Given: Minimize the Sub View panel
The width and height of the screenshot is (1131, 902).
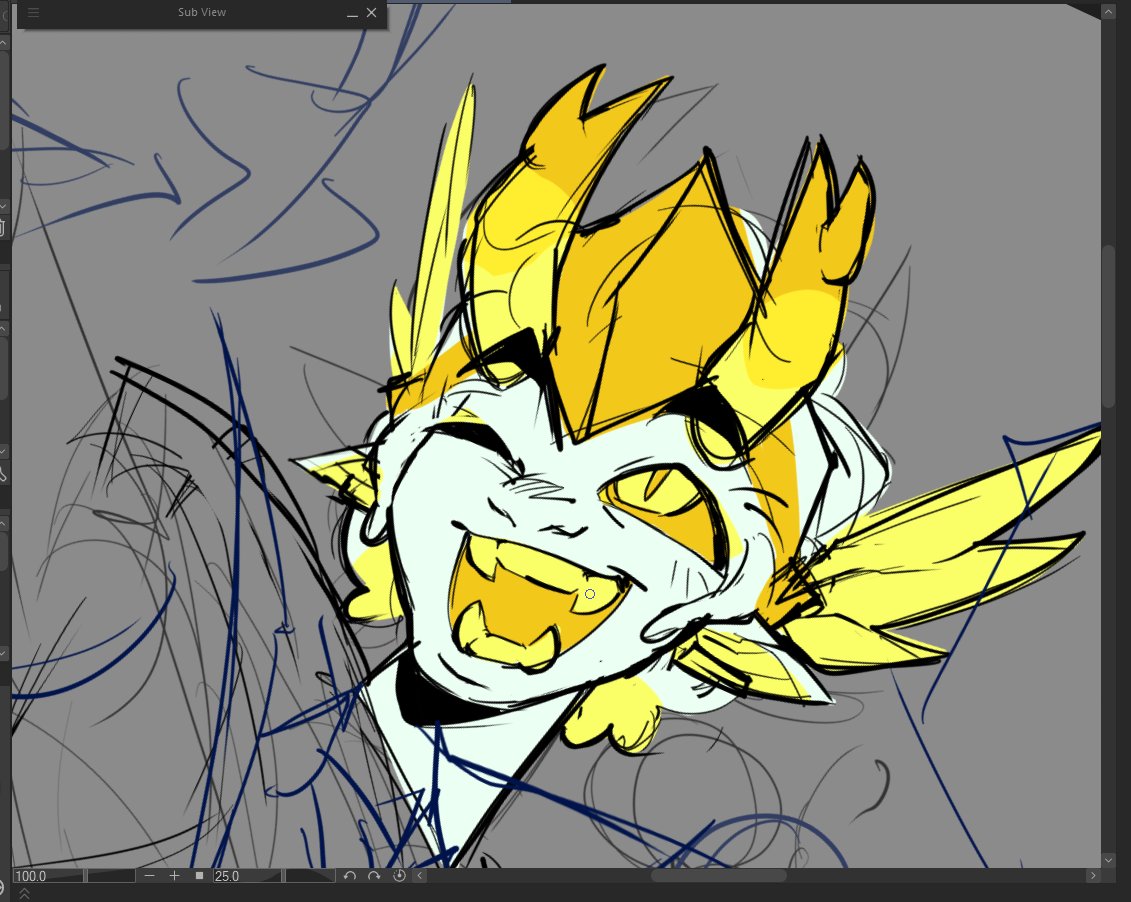Looking at the screenshot, I should (x=352, y=13).
